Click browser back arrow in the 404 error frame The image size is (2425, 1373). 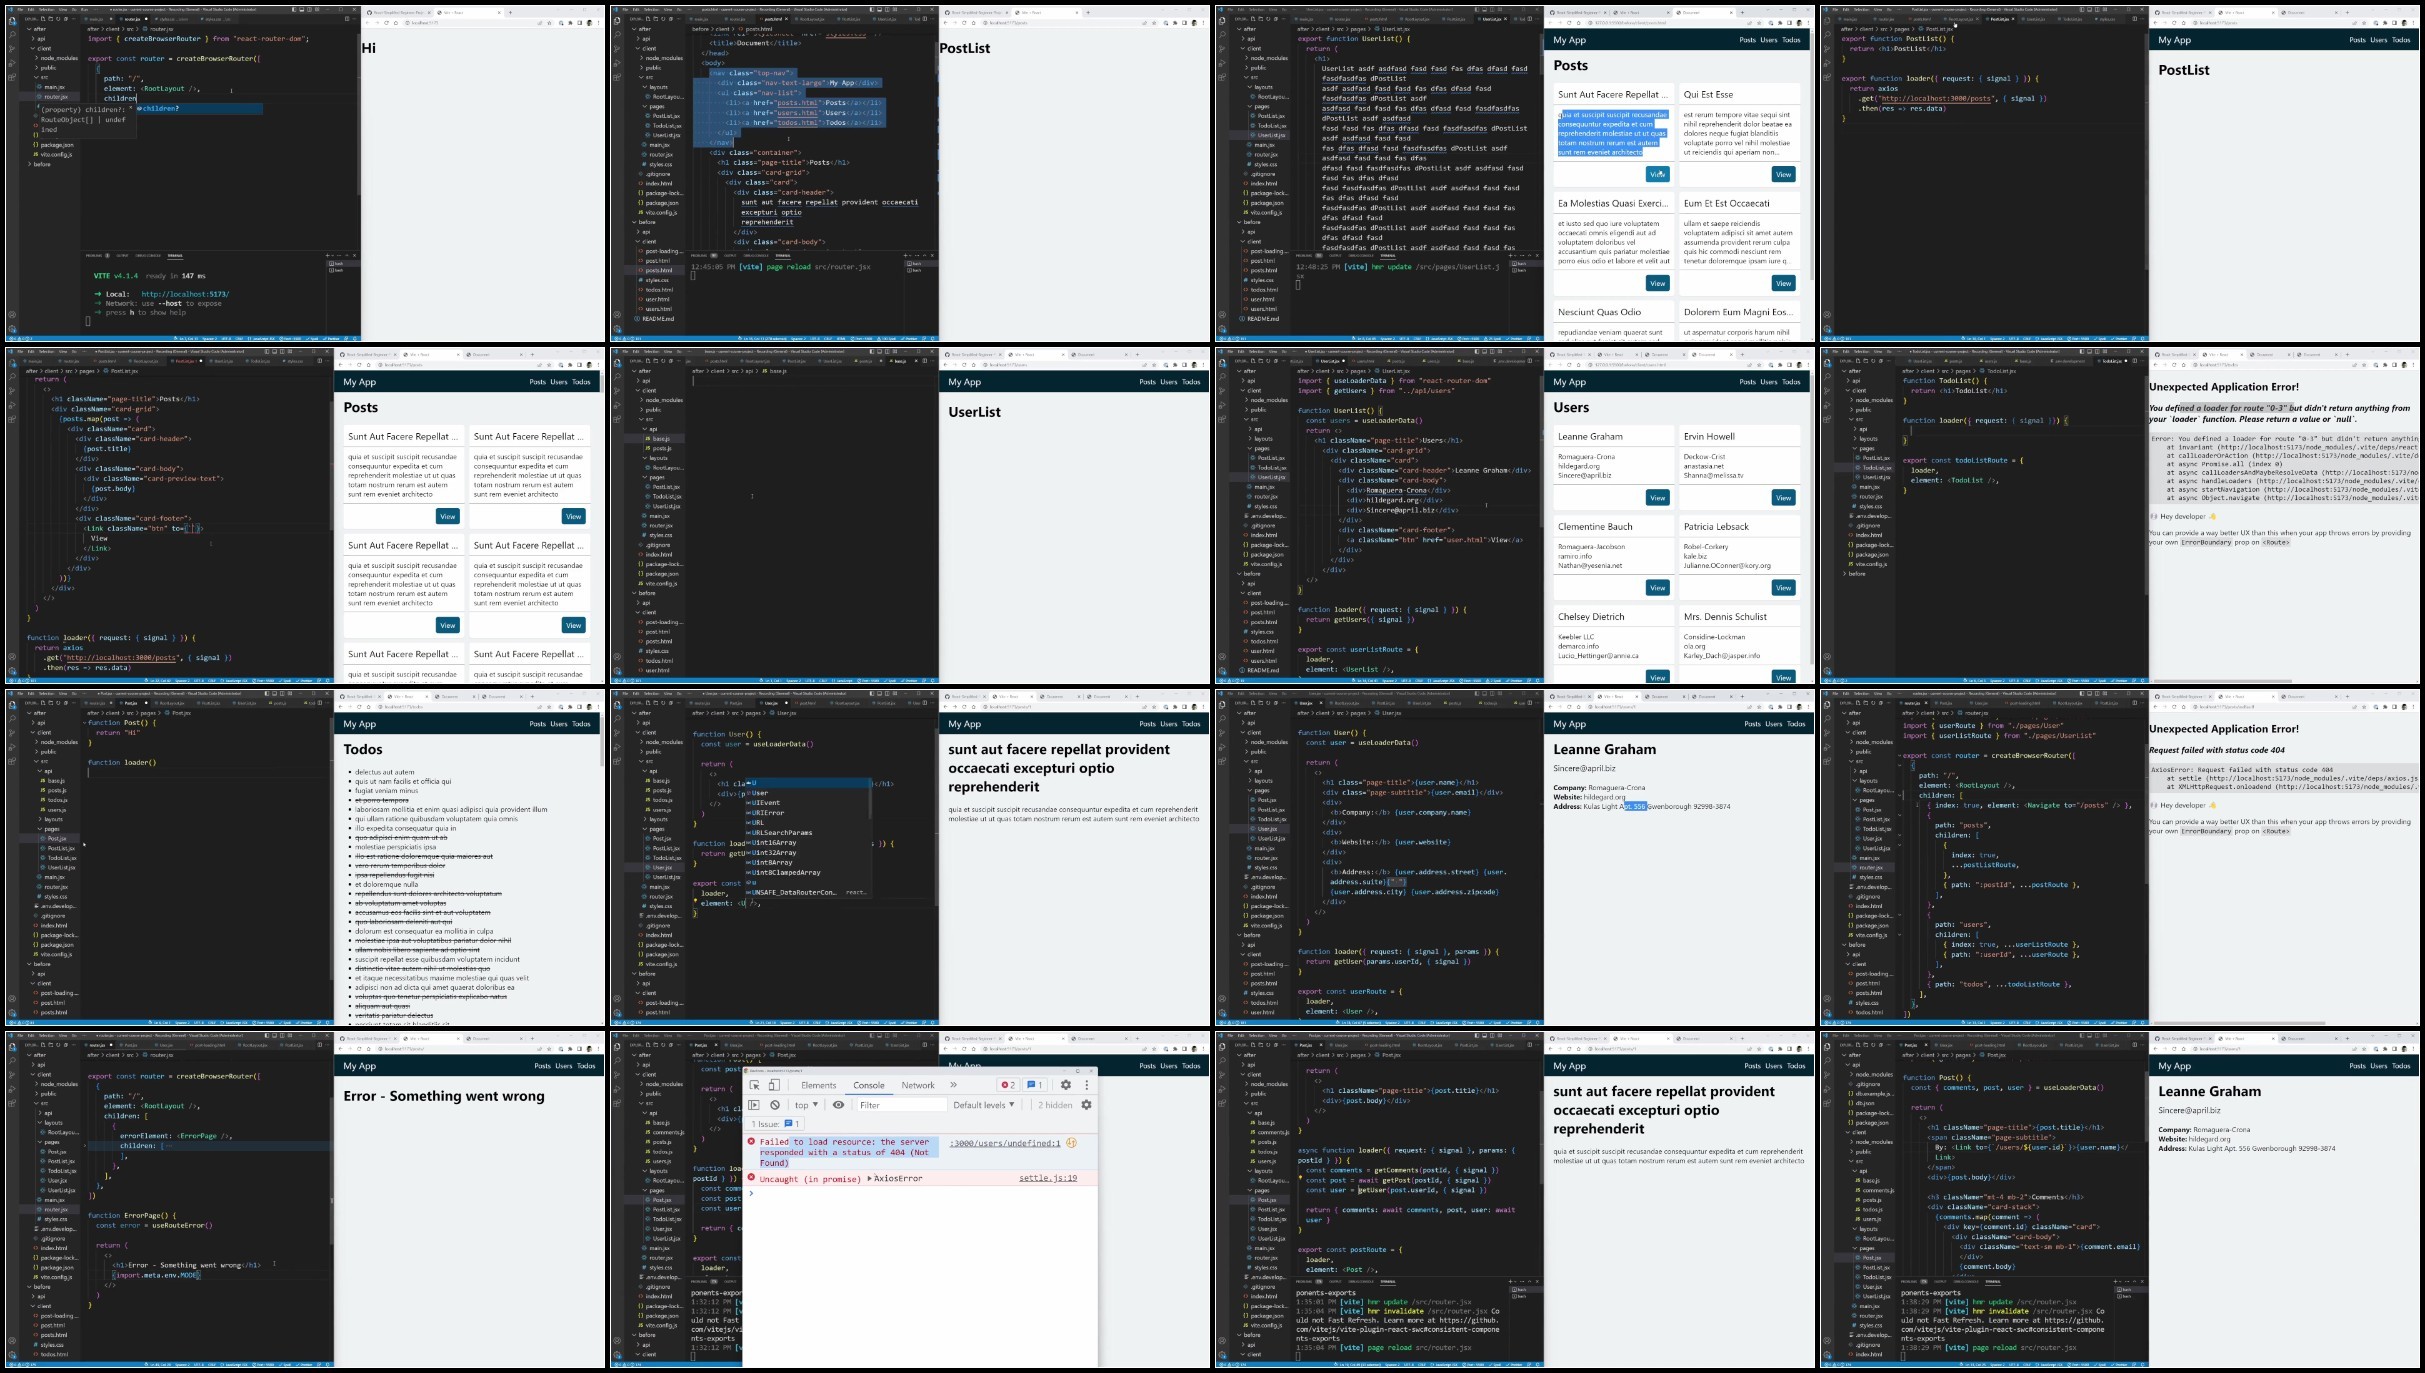click(2156, 706)
